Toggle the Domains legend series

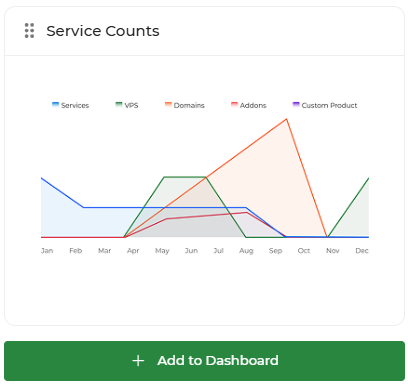click(x=185, y=105)
